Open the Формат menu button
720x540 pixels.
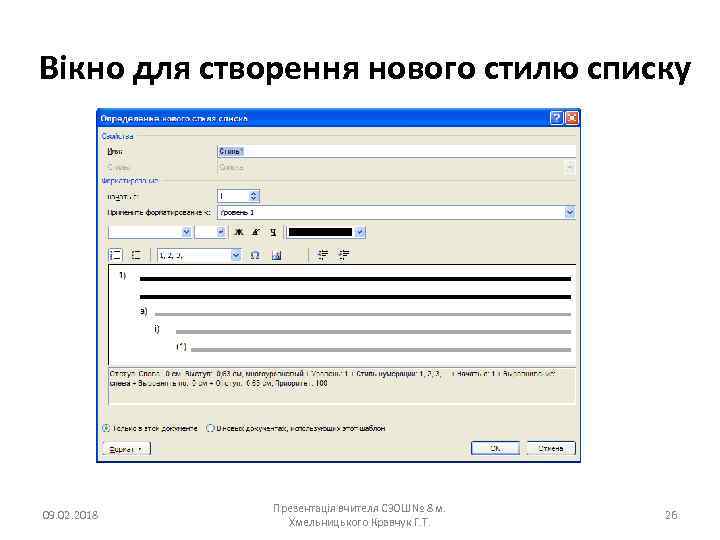click(127, 449)
